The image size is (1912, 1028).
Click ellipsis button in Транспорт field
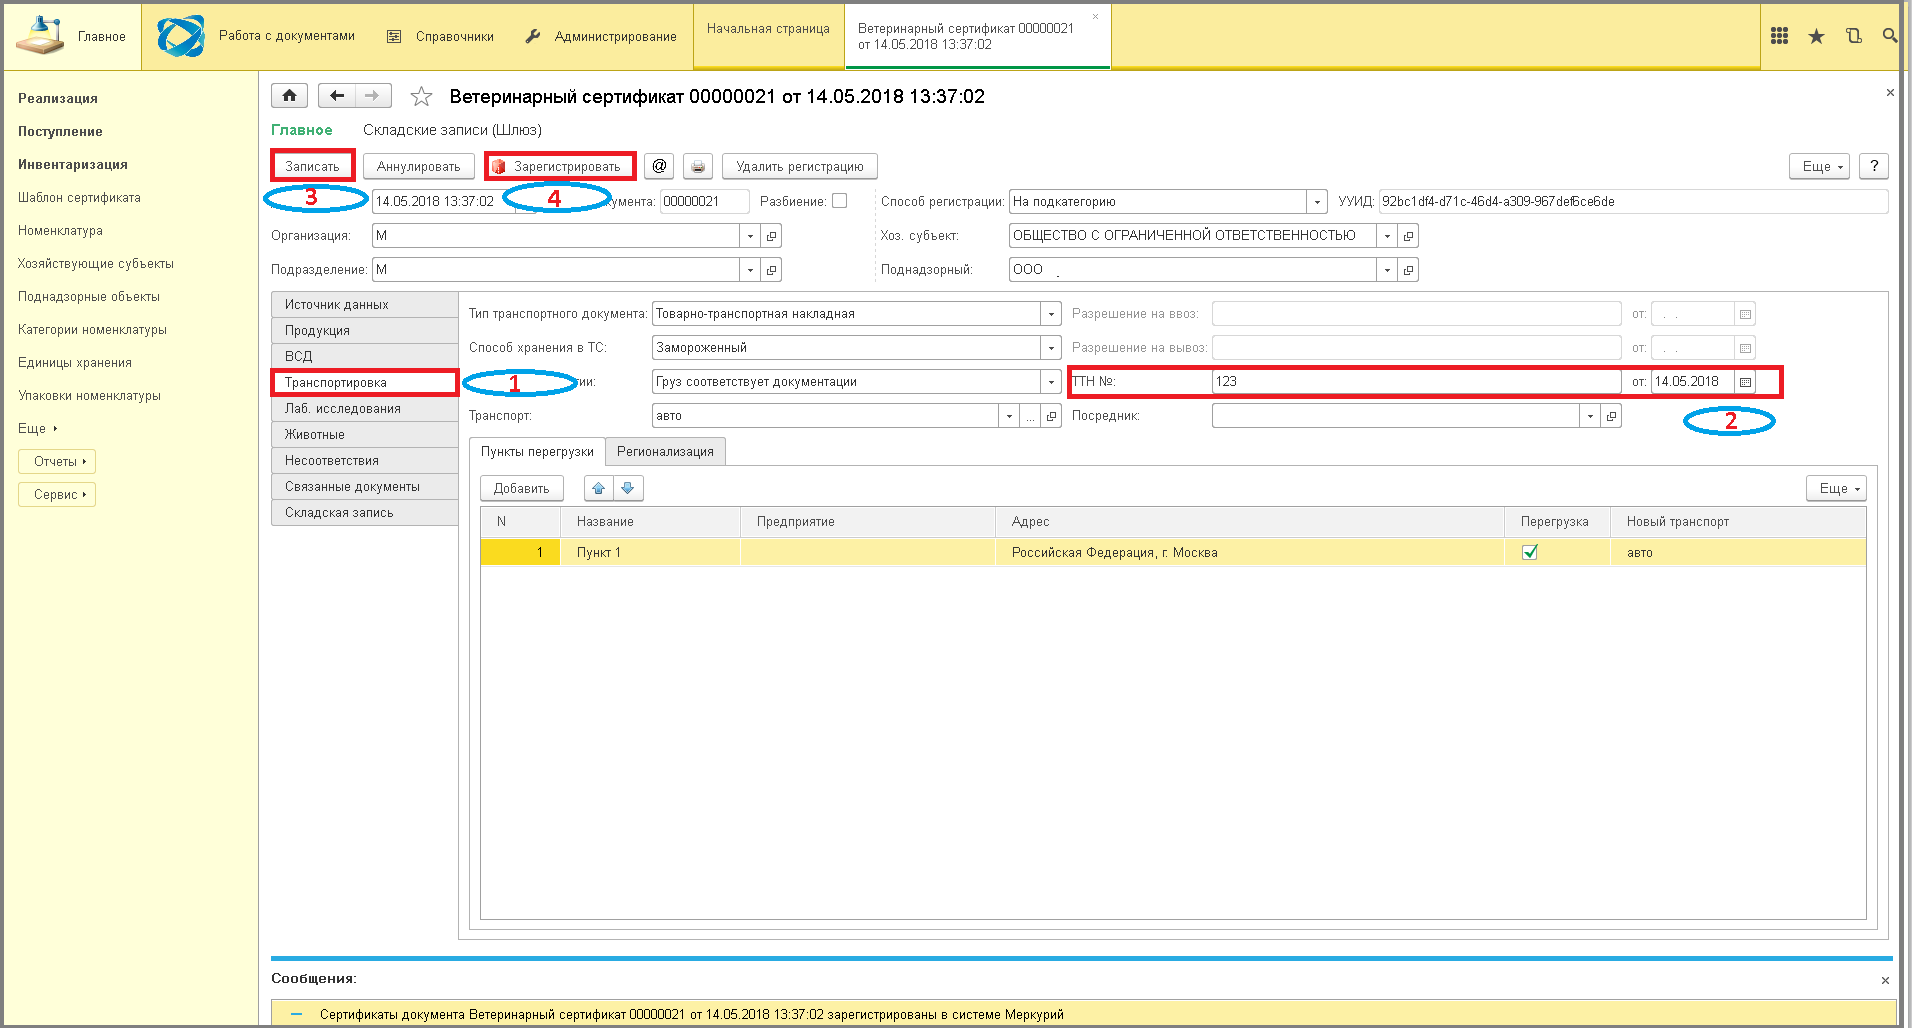click(1030, 416)
